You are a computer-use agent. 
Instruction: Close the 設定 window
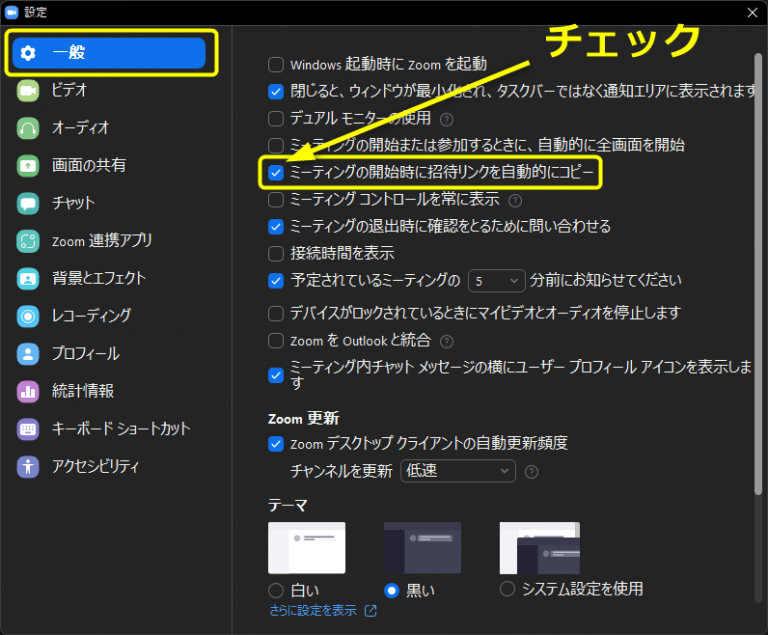[752, 12]
